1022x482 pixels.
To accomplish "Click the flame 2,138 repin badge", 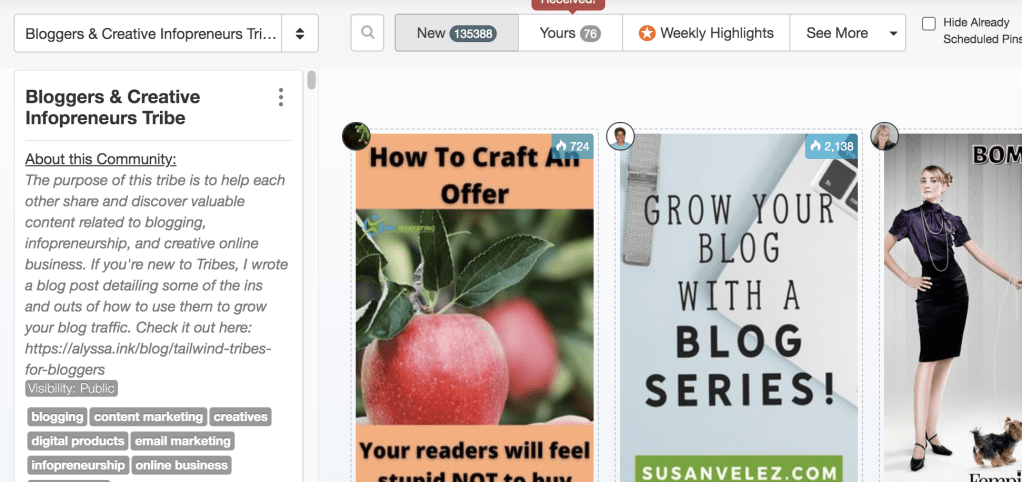I will click(x=832, y=147).
